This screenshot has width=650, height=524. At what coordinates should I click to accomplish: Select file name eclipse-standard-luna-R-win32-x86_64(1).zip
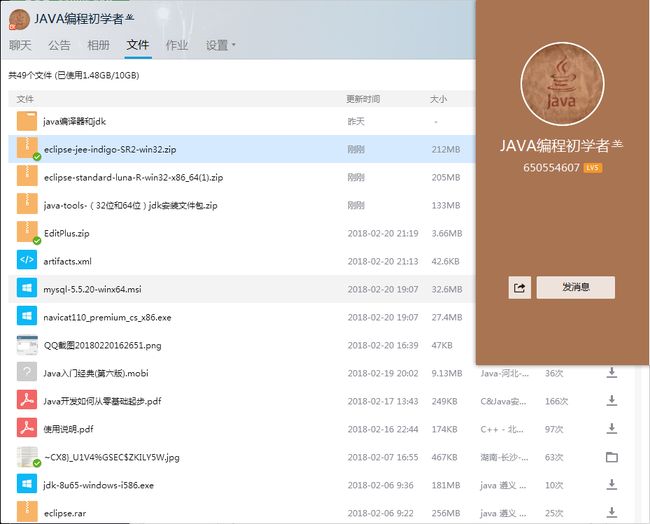pyautogui.click(x=133, y=177)
